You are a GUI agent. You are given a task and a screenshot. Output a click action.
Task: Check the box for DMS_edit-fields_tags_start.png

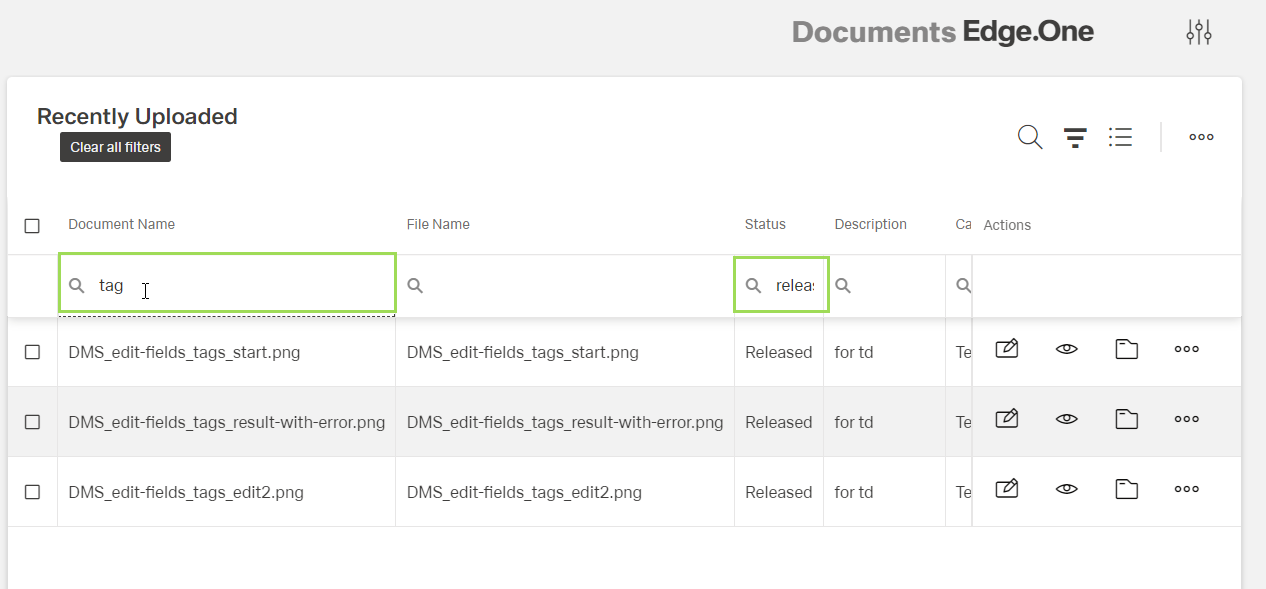(32, 352)
